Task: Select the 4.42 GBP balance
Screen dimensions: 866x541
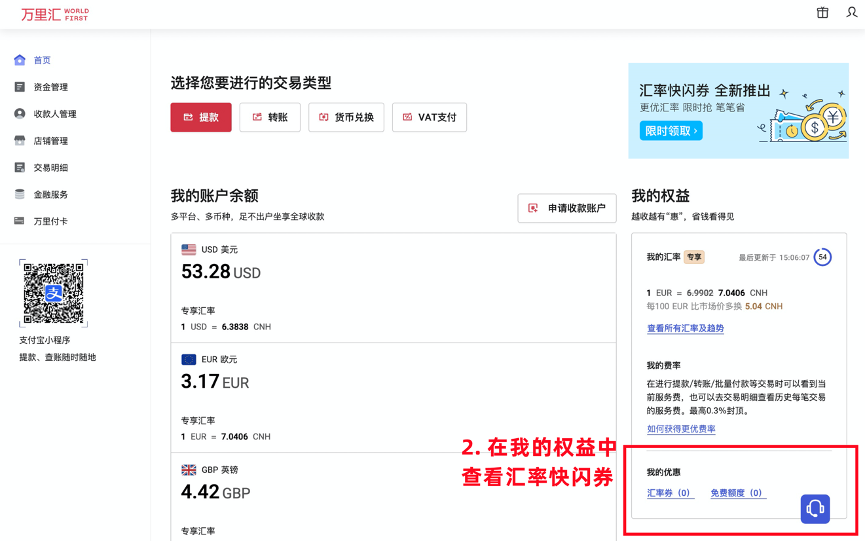Action: tap(215, 492)
